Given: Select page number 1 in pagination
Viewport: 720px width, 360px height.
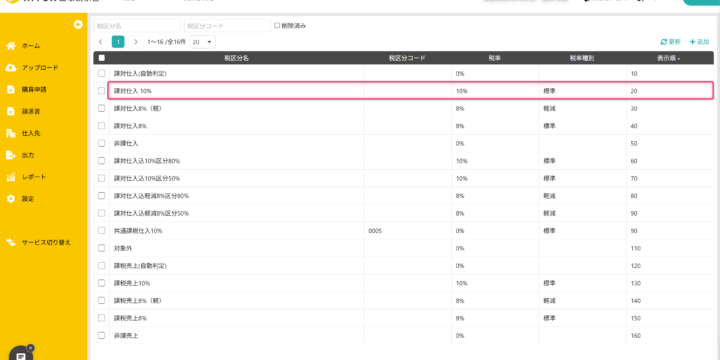Looking at the screenshot, I should [118, 42].
